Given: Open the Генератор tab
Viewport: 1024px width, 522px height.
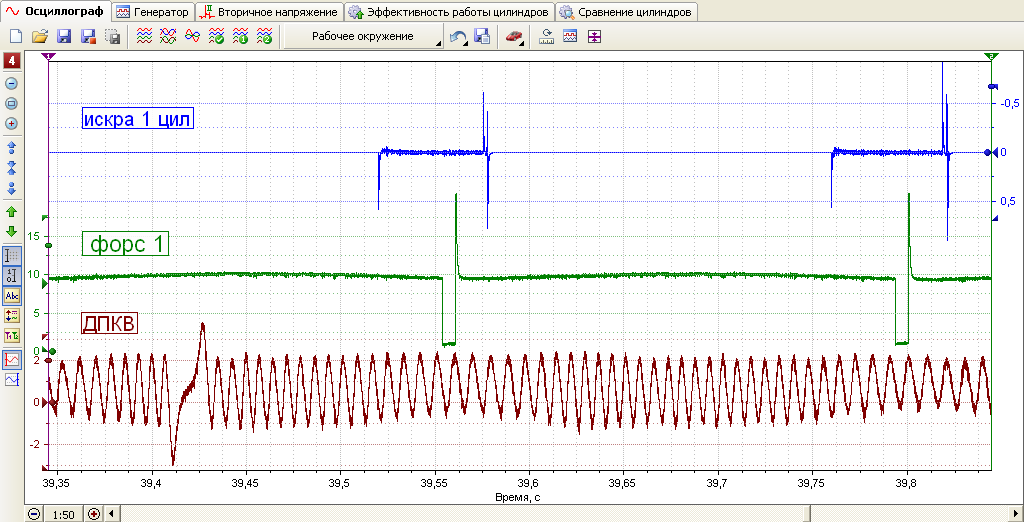Looking at the screenshot, I should (x=154, y=12).
